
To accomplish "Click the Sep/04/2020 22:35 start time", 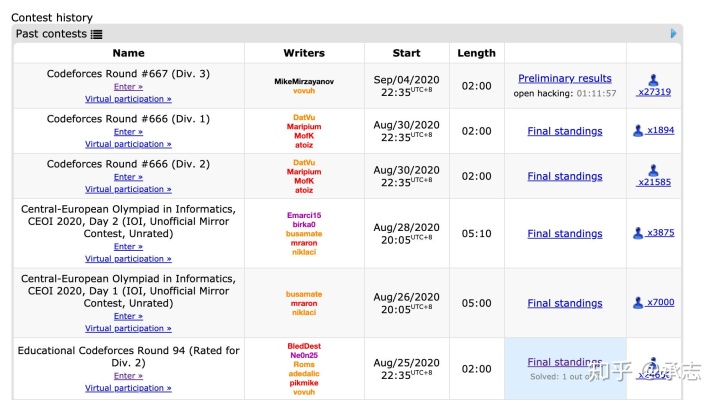I will point(406,86).
